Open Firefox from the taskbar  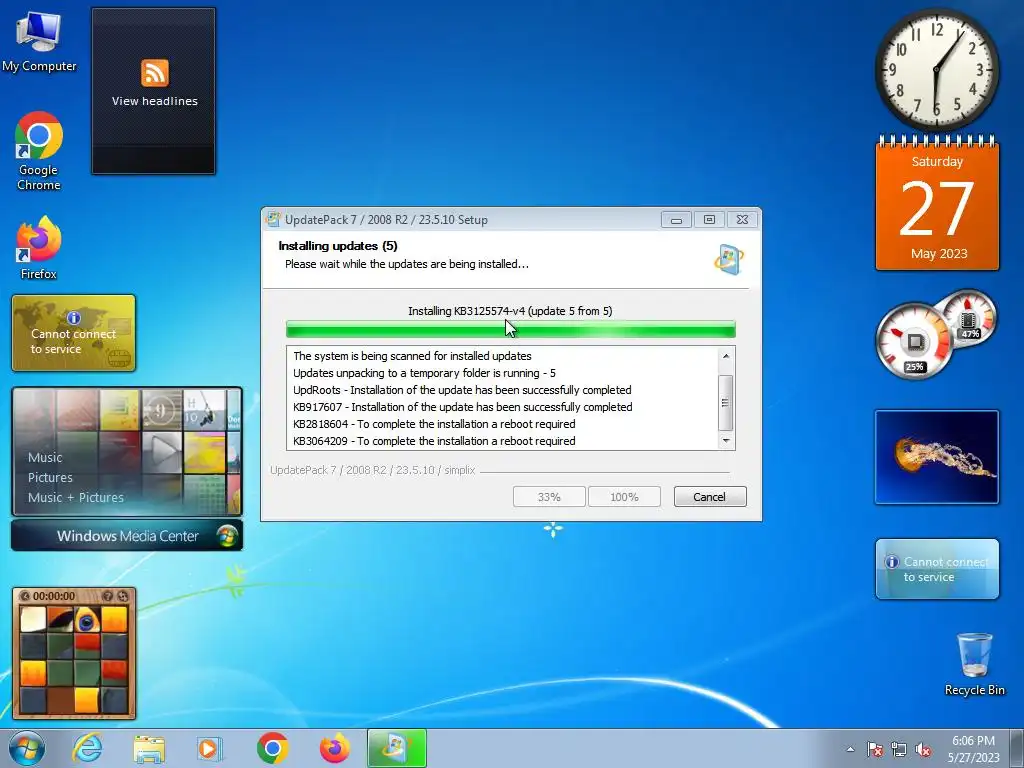334,748
